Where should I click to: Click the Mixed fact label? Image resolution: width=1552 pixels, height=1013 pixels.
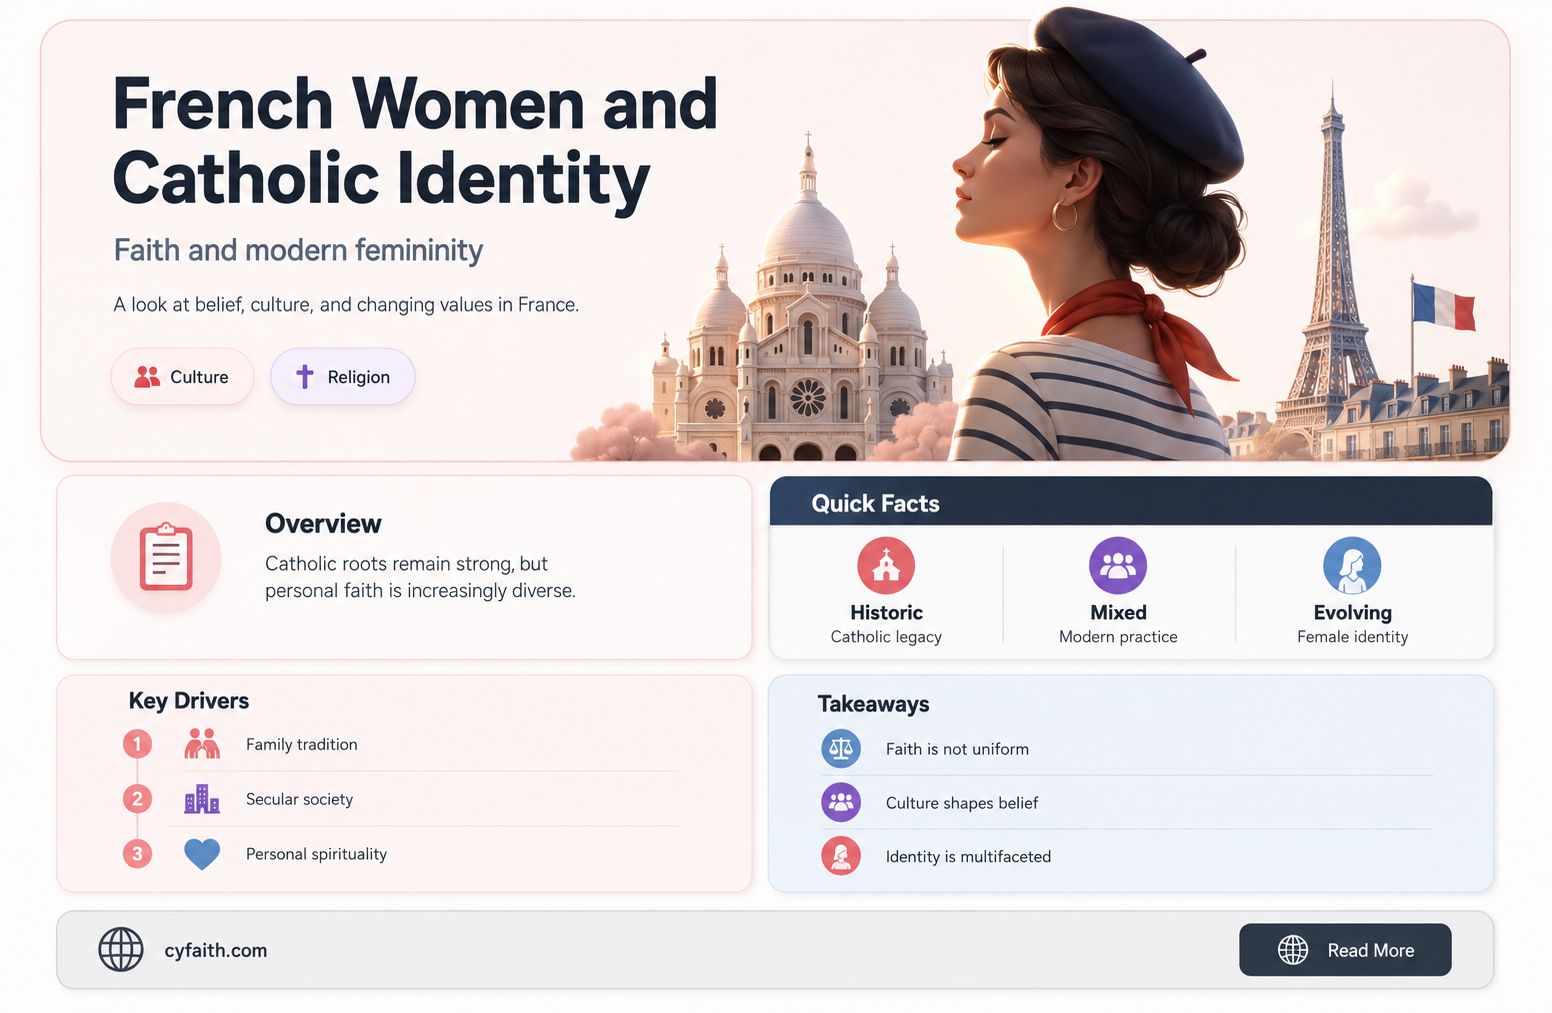click(1118, 612)
